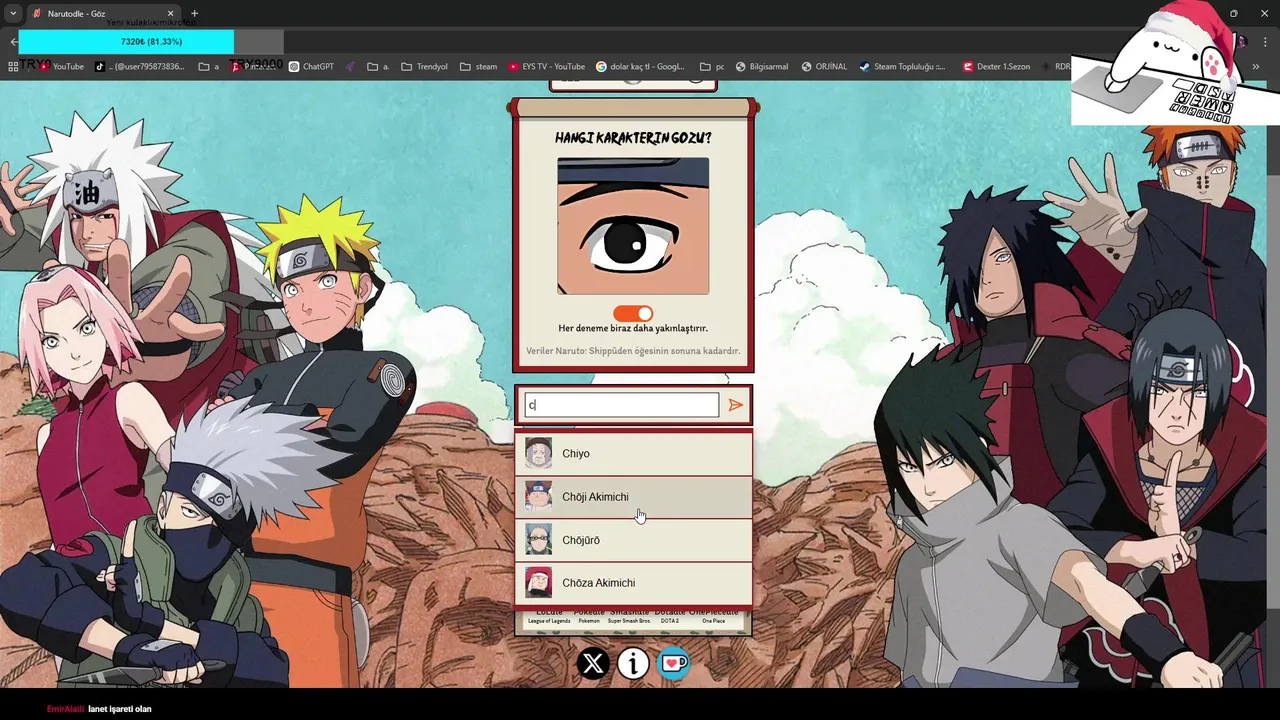
Task: Open the OnePiecedle One Piece link
Action: pyautogui.click(x=714, y=616)
